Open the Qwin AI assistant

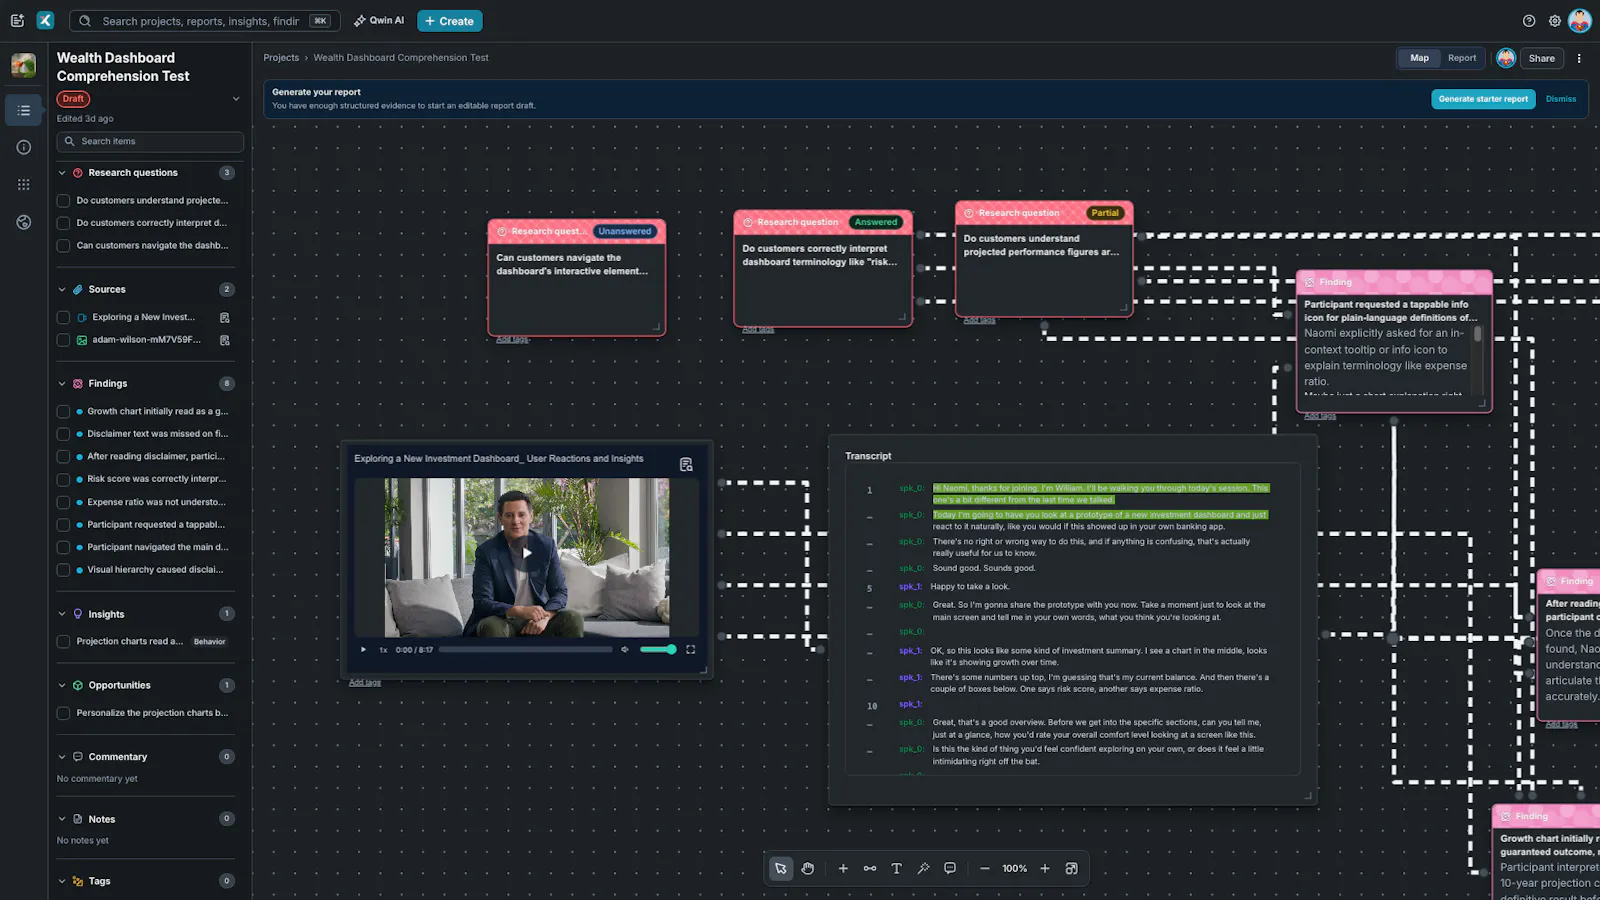click(x=379, y=21)
